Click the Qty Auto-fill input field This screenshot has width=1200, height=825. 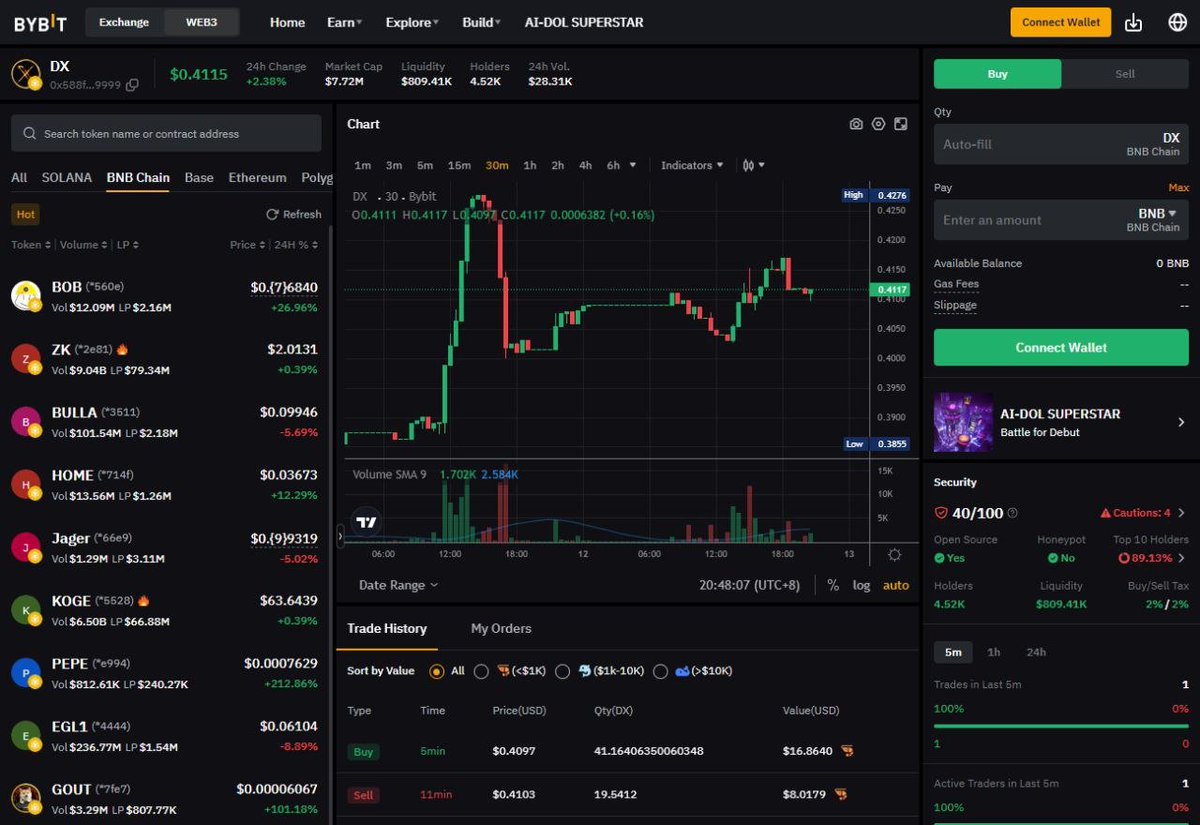(x=1061, y=144)
